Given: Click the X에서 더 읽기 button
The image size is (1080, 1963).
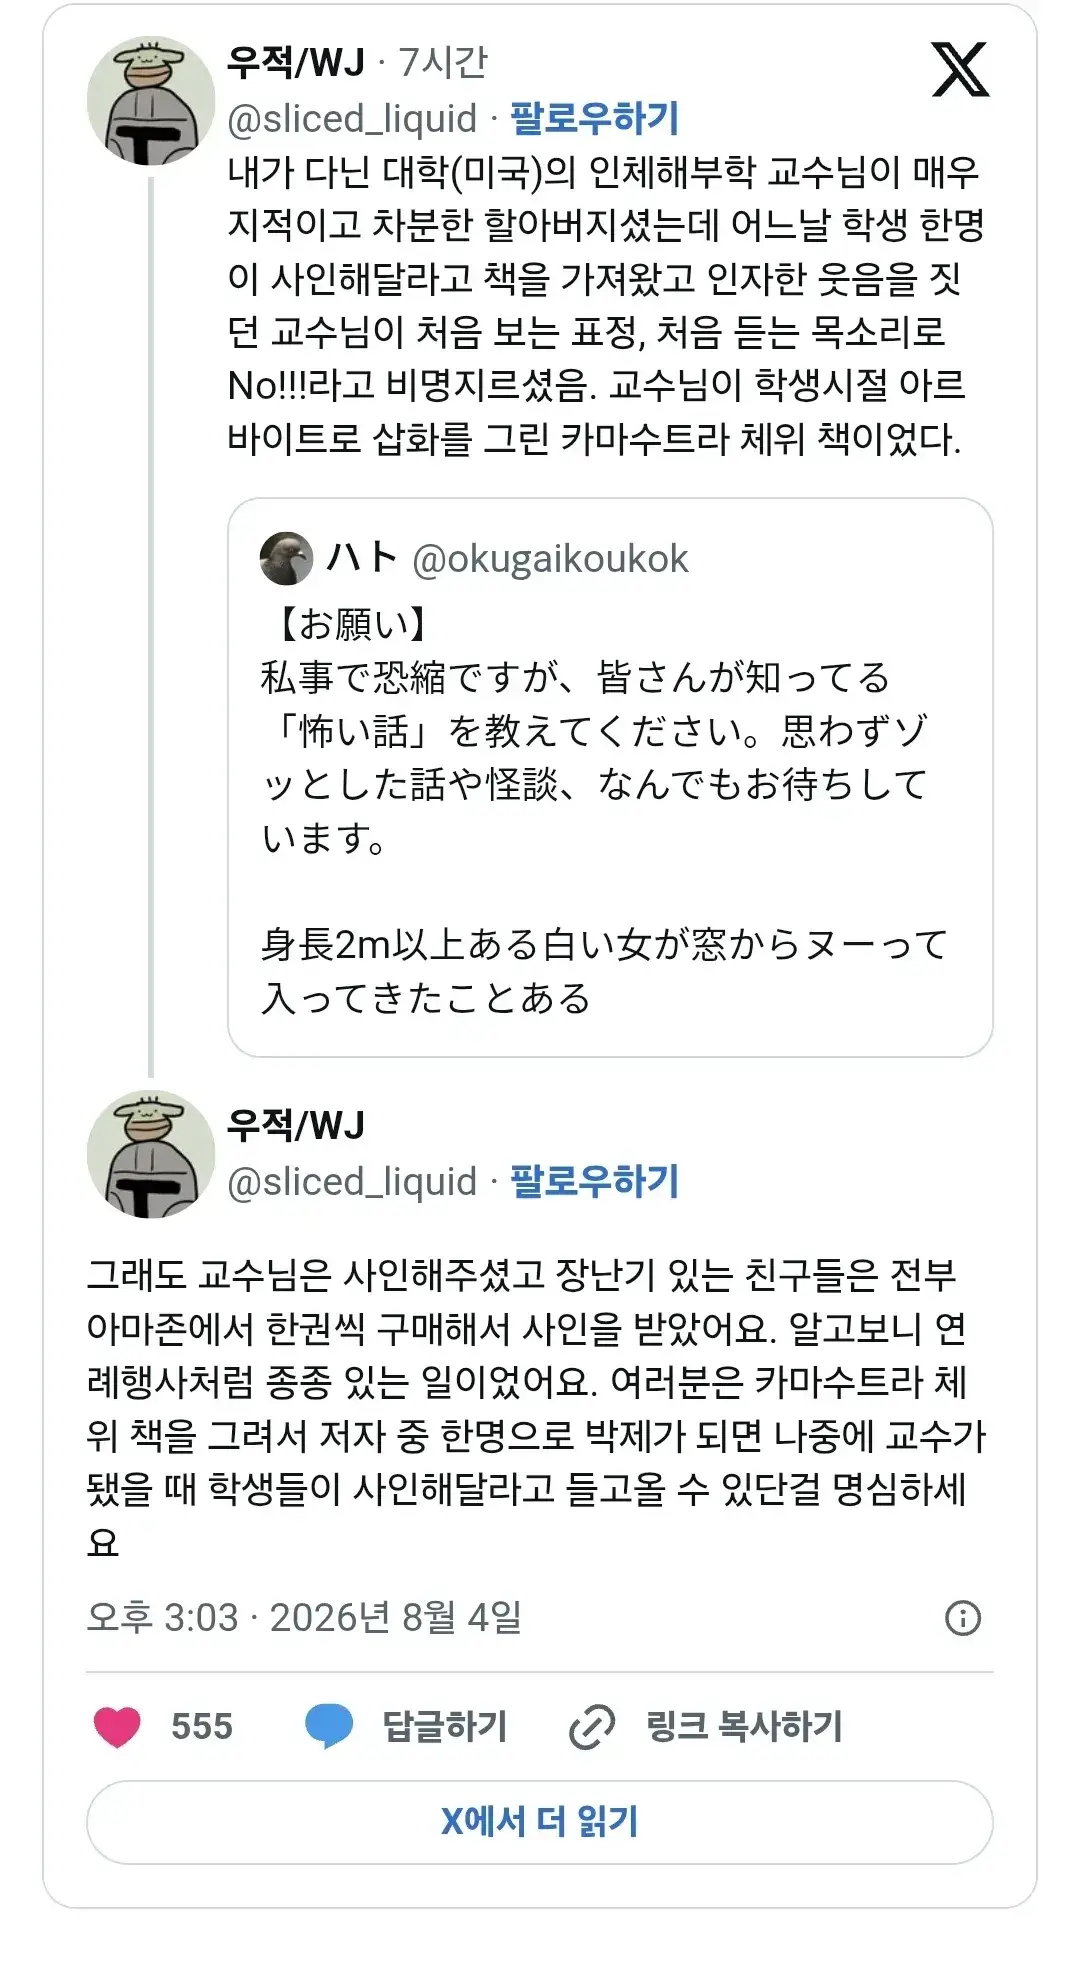Looking at the screenshot, I should point(540,1822).
